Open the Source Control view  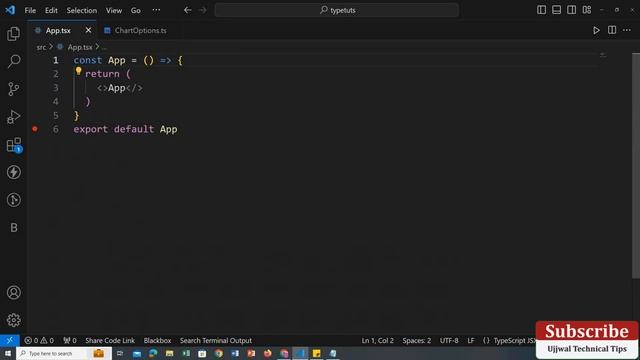tap(13, 89)
